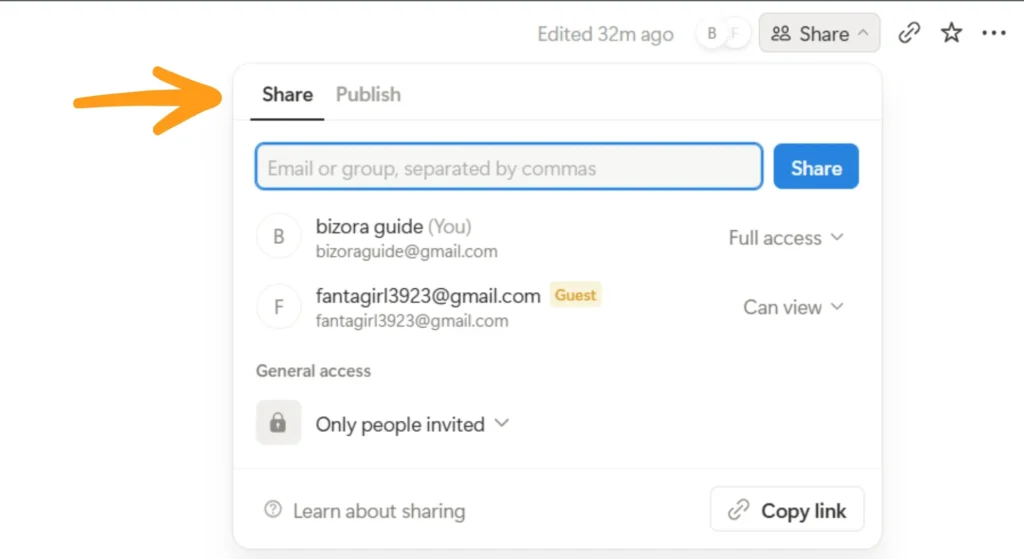Screen dimensions: 1024x559
Task: Click the B user avatar in top bar
Action: pyautogui.click(x=712, y=33)
